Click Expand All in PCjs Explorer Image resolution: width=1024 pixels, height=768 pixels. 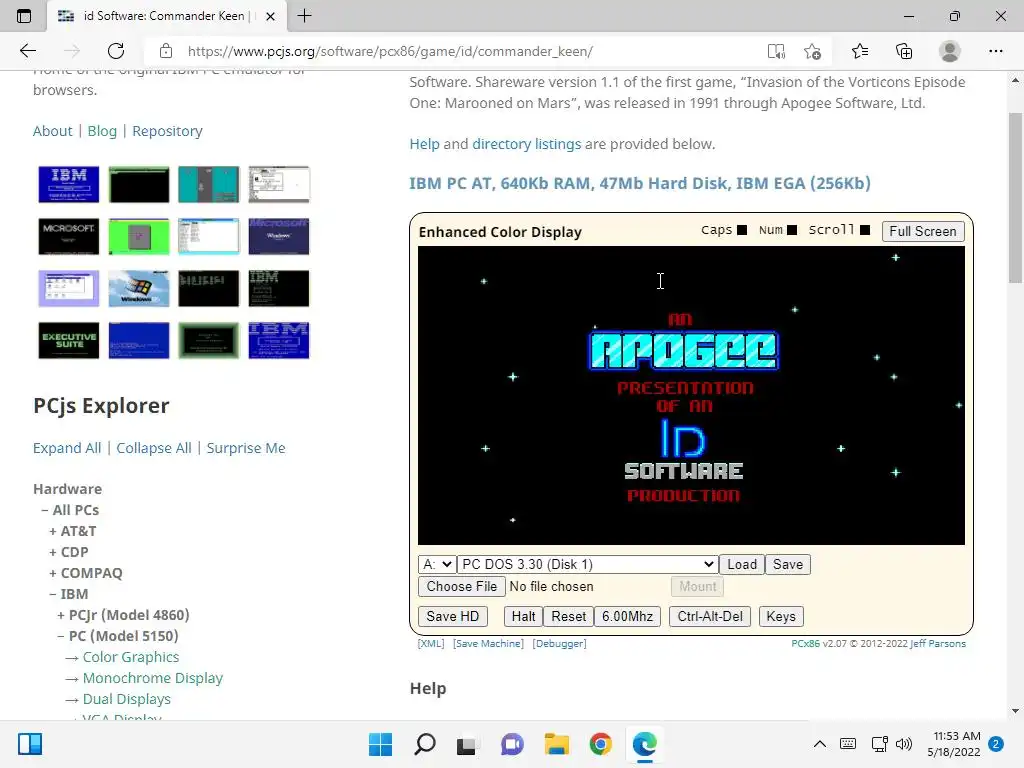coord(67,448)
